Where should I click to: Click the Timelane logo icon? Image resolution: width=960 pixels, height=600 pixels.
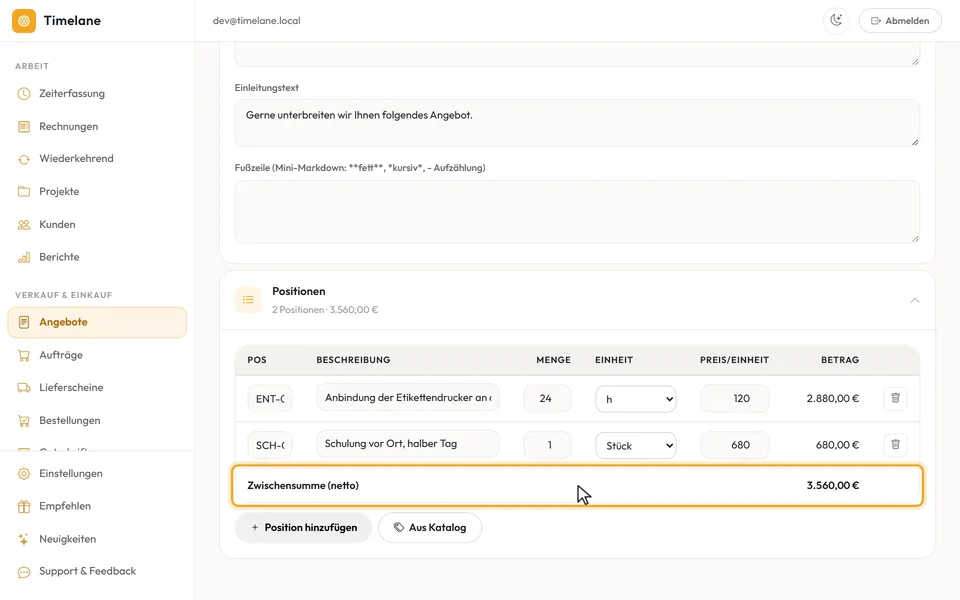tap(24, 21)
